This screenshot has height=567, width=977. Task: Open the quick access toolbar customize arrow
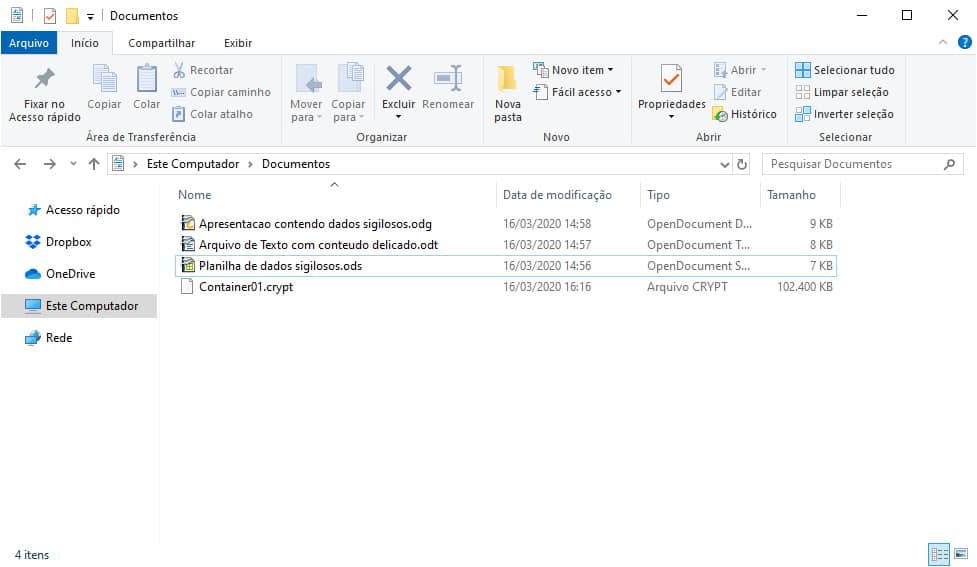90,16
